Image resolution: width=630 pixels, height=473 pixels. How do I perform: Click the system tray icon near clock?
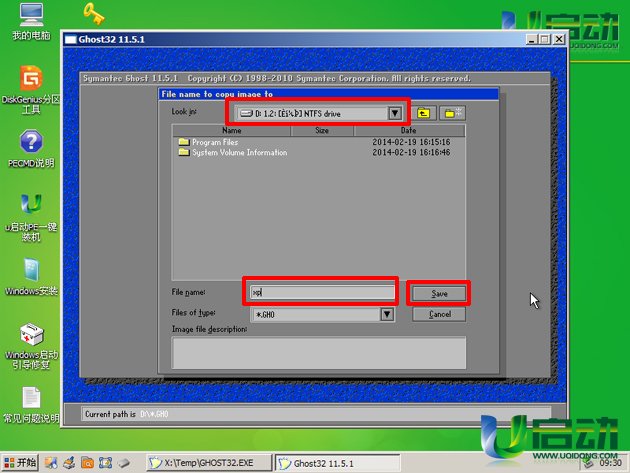[589, 463]
